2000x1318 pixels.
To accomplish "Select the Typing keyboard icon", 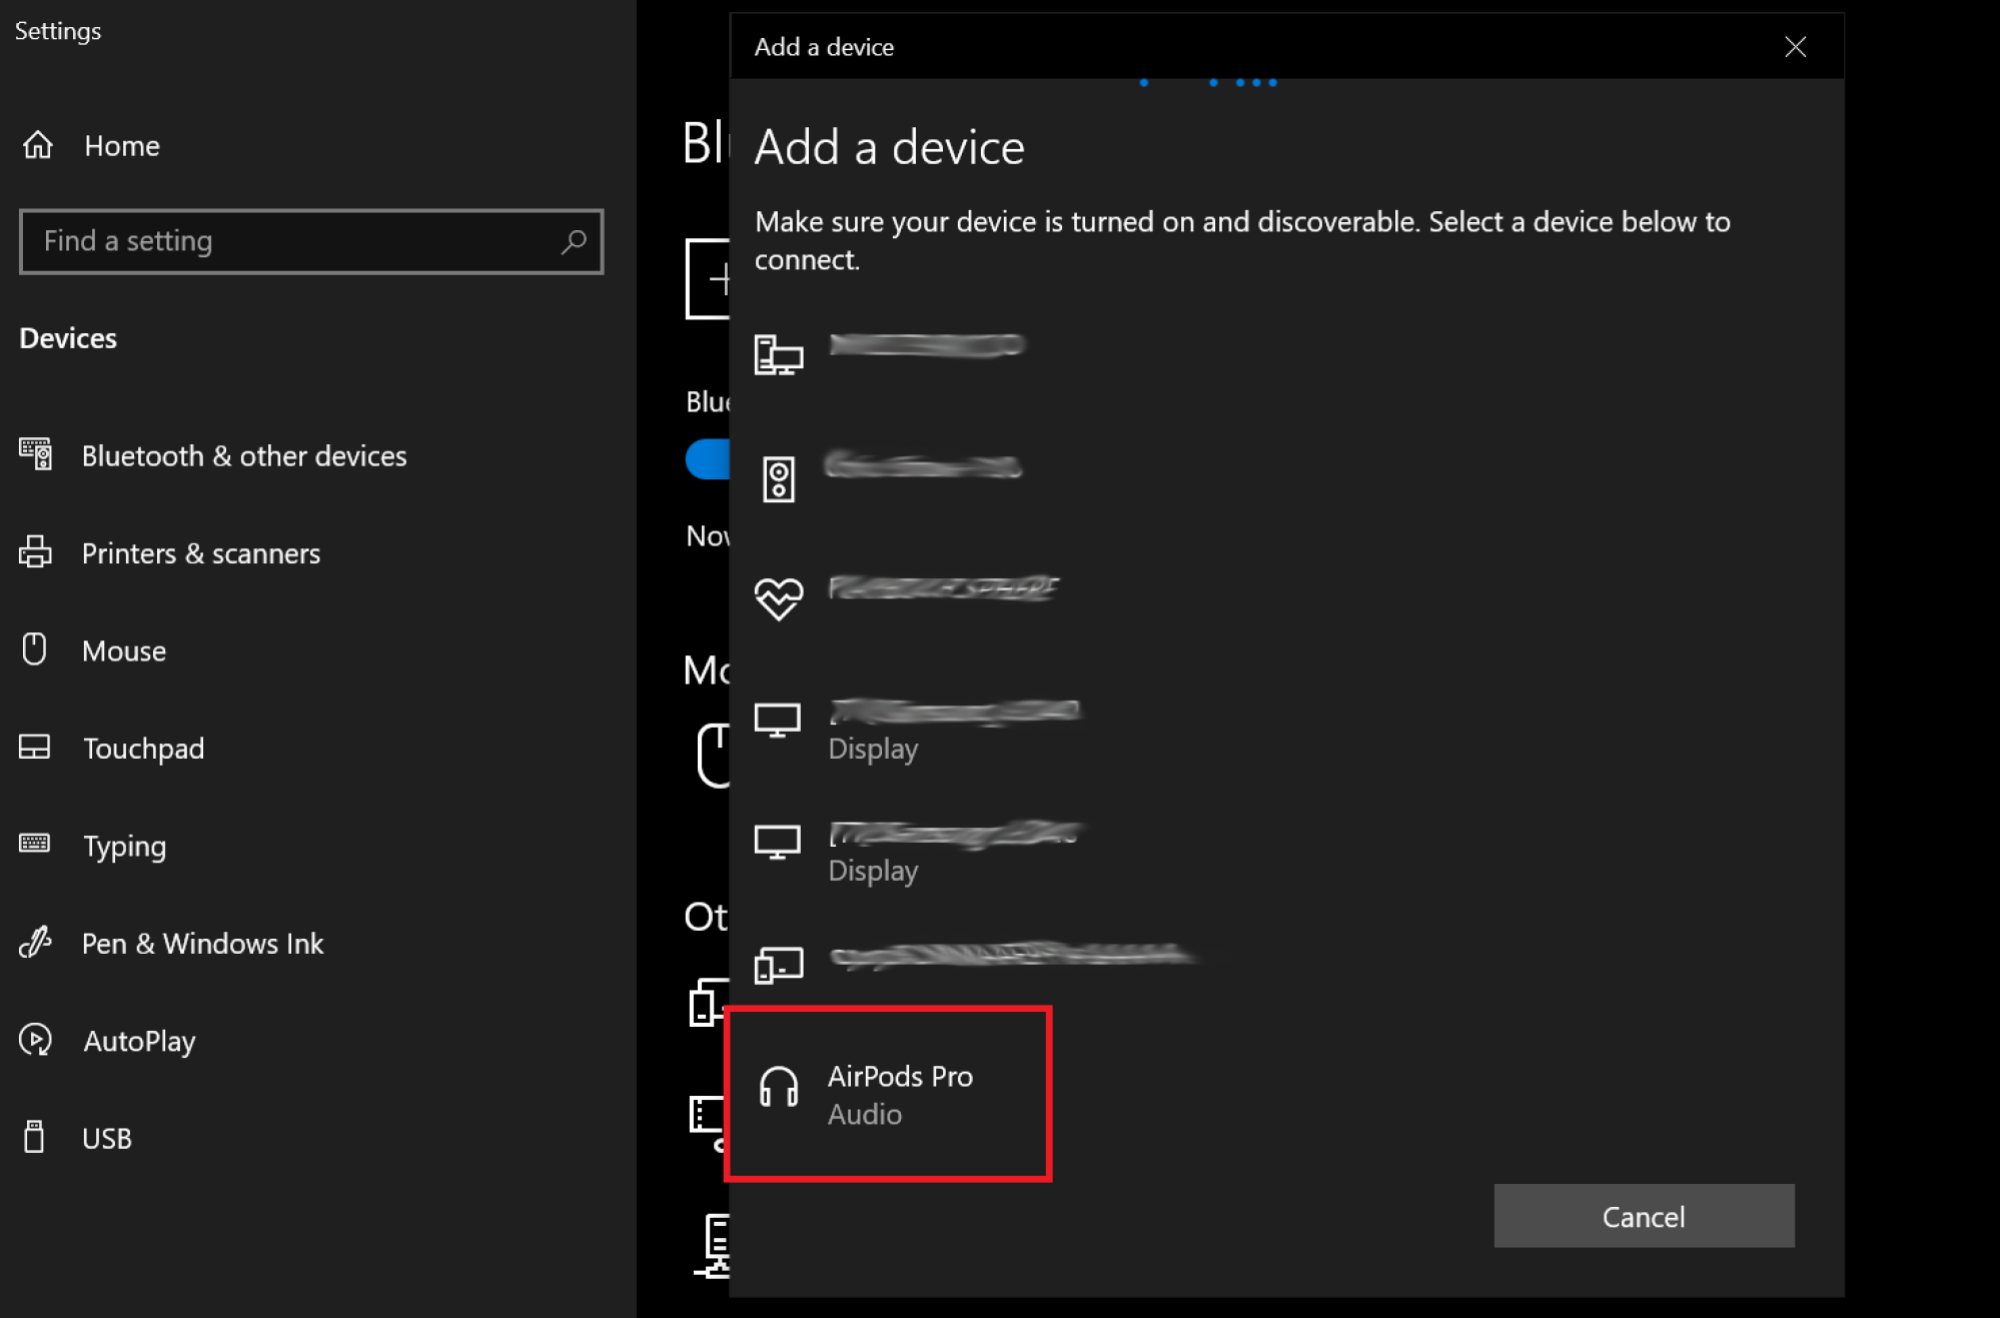I will [35, 845].
